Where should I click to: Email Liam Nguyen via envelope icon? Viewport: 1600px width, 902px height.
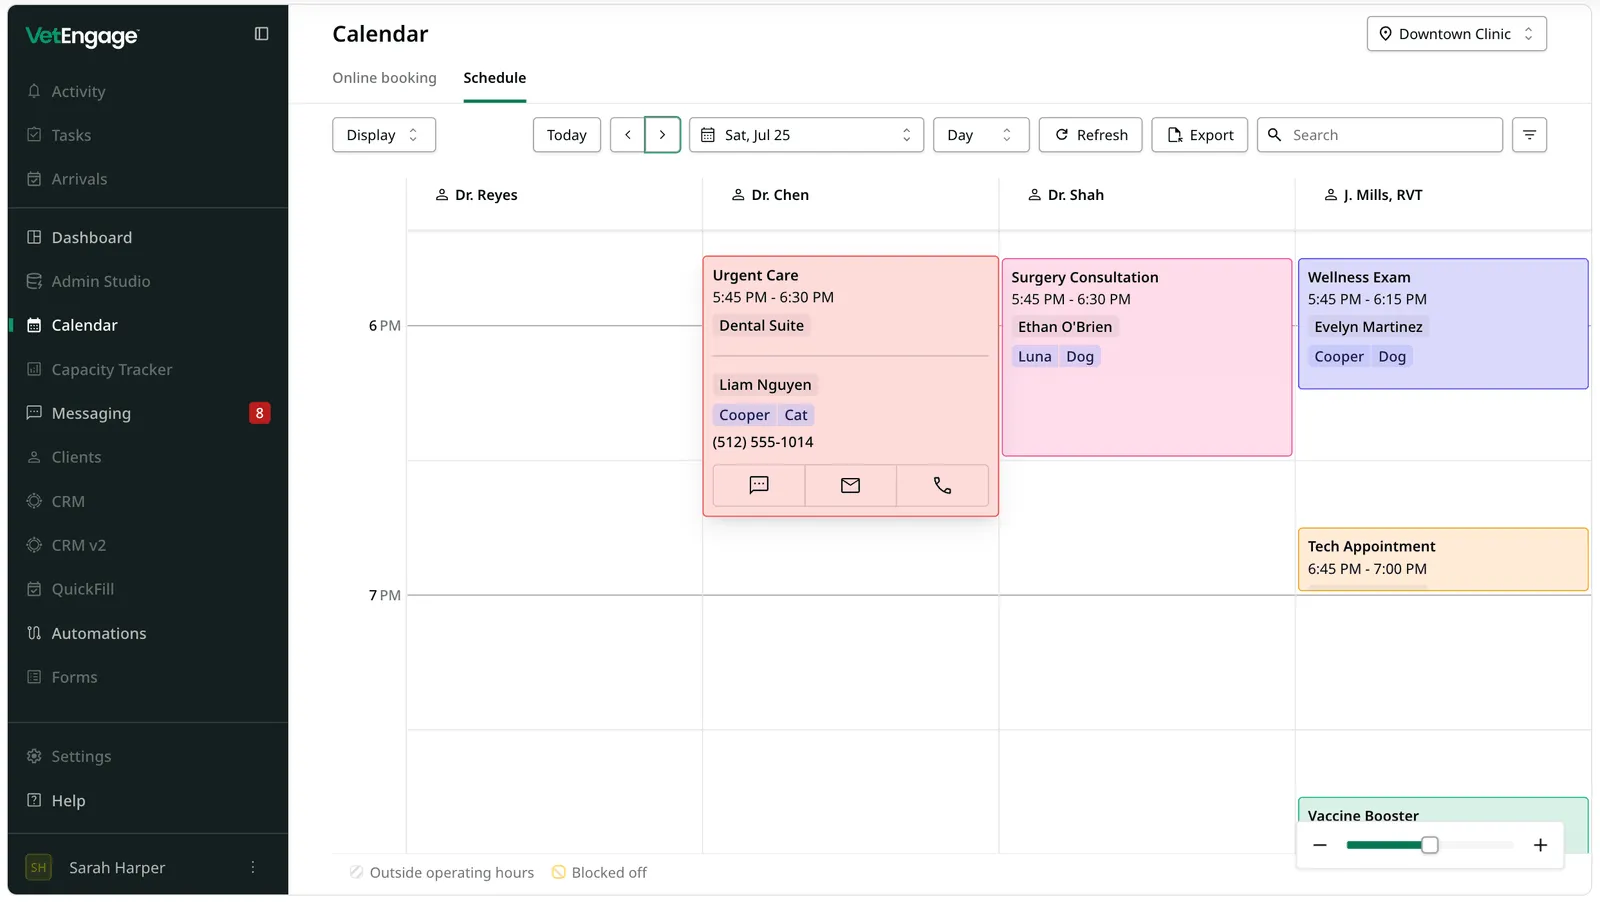pos(850,485)
